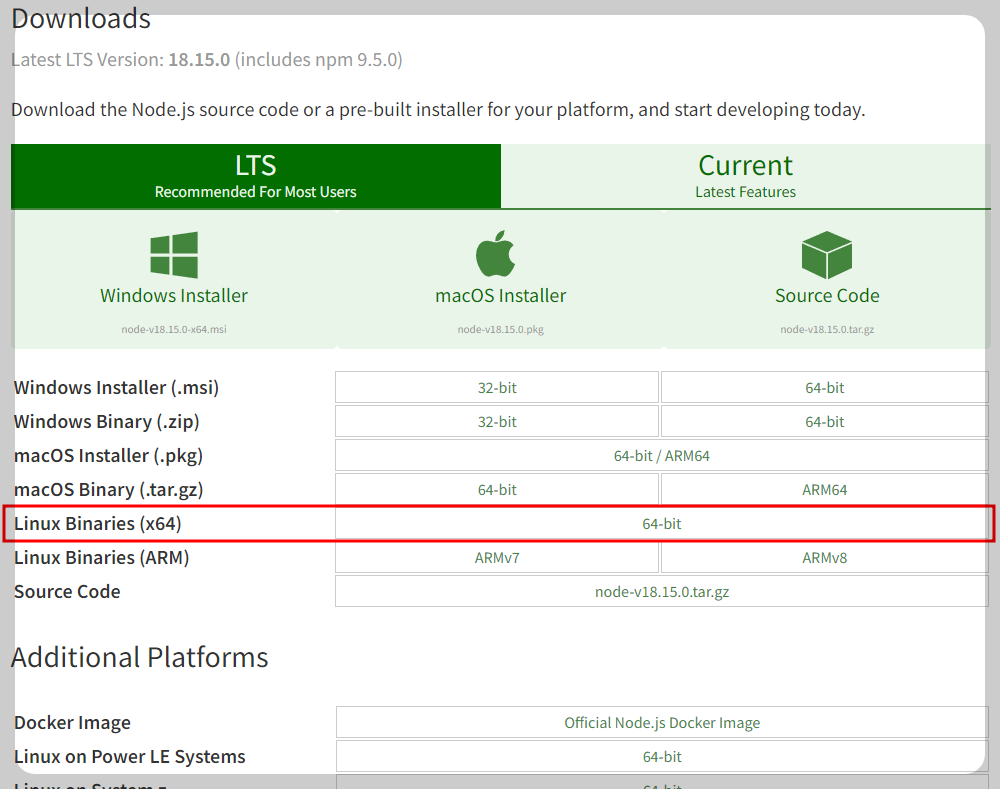The height and width of the screenshot is (789, 1000).
Task: Download Linux Binaries (x64) 64-bit
Action: point(662,524)
